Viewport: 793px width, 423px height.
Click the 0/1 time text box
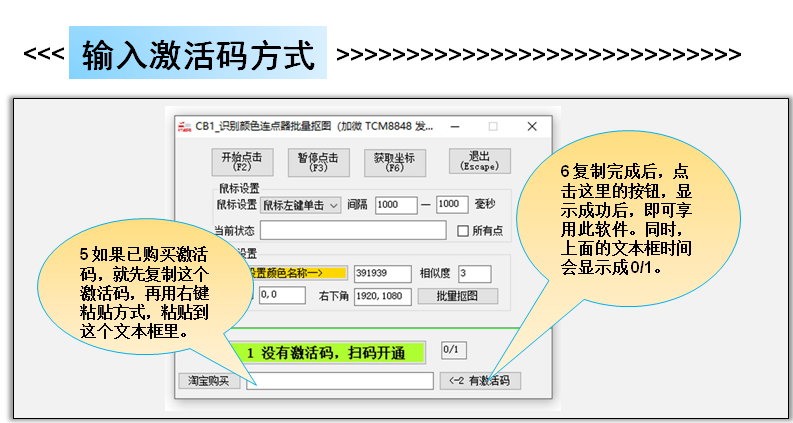[x=453, y=350]
